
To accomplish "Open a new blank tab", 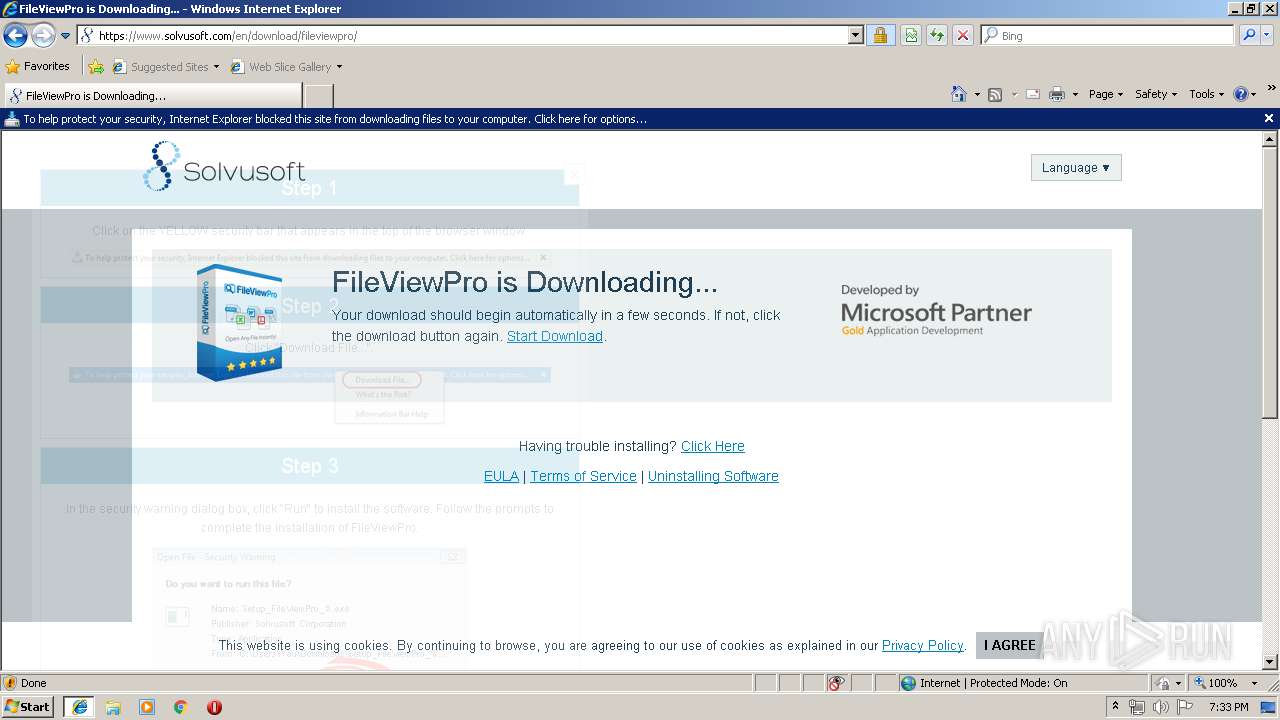I will click(318, 96).
